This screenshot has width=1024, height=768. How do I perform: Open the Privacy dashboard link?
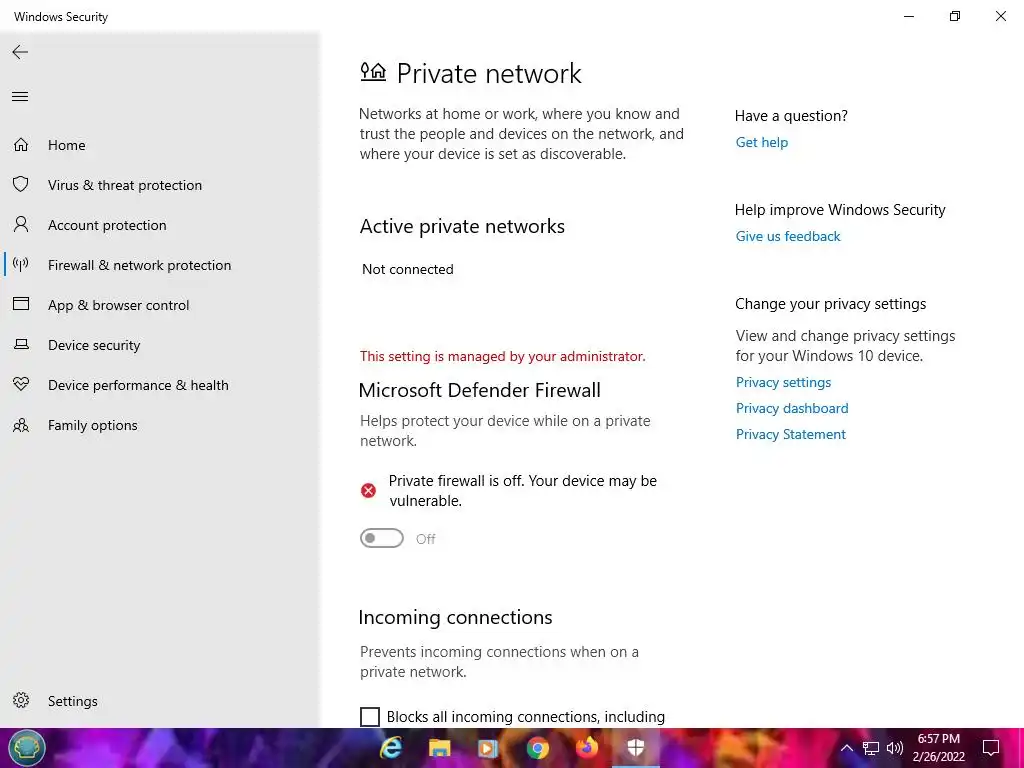click(792, 408)
